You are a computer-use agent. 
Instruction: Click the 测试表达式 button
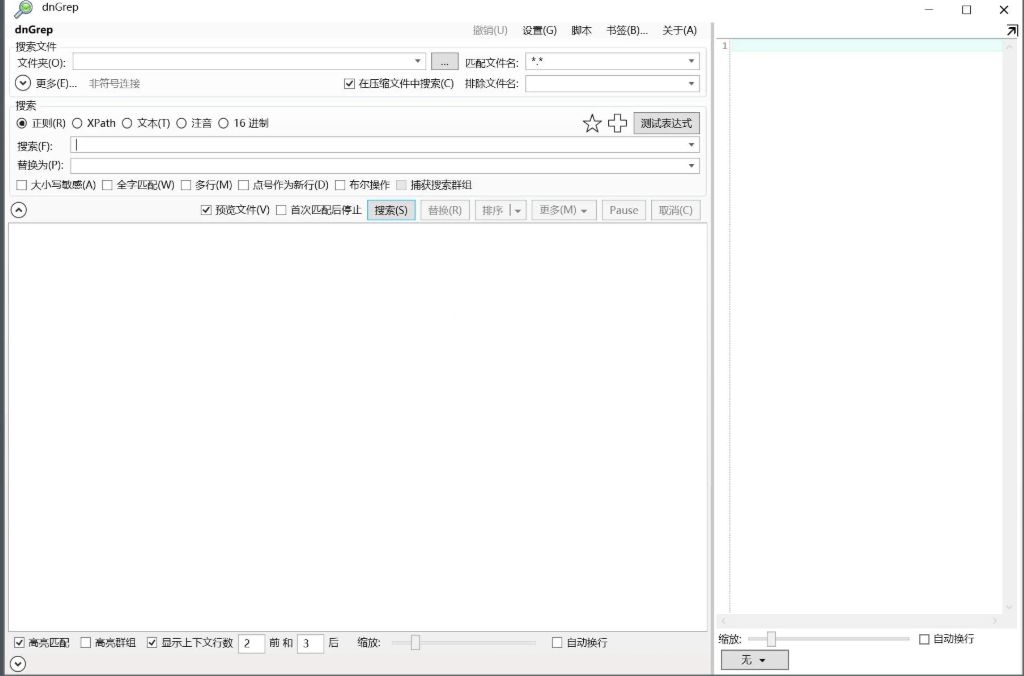pyautogui.click(x=667, y=123)
